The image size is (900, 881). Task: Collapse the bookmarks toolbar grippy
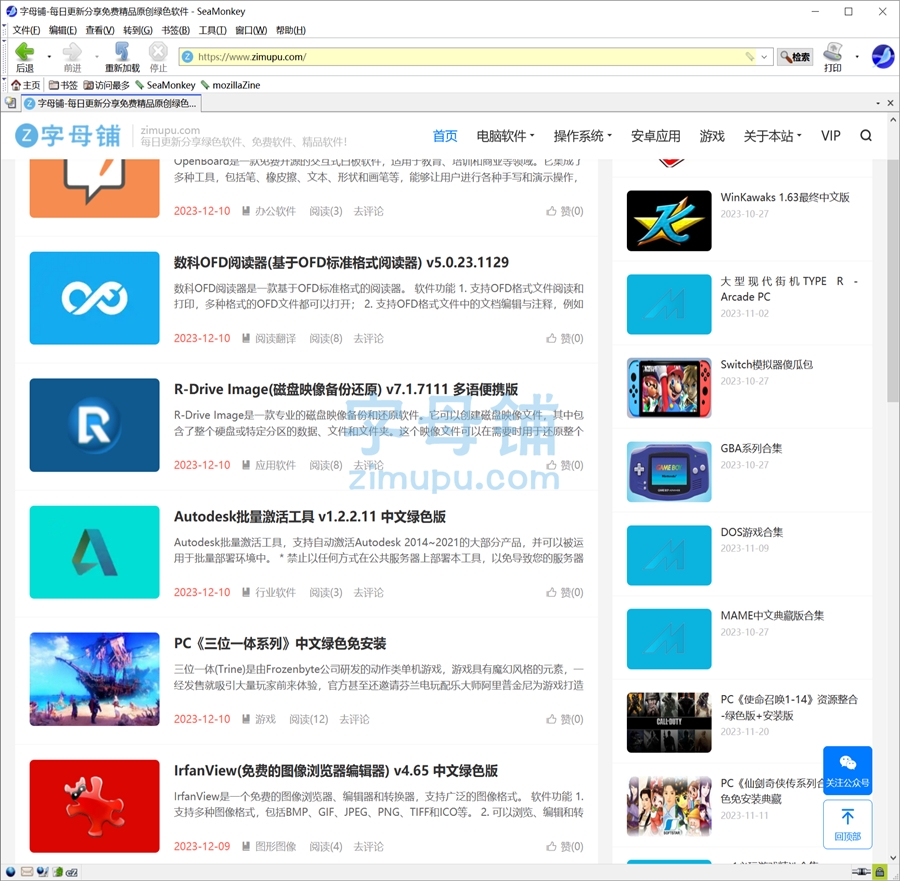coord(4,84)
